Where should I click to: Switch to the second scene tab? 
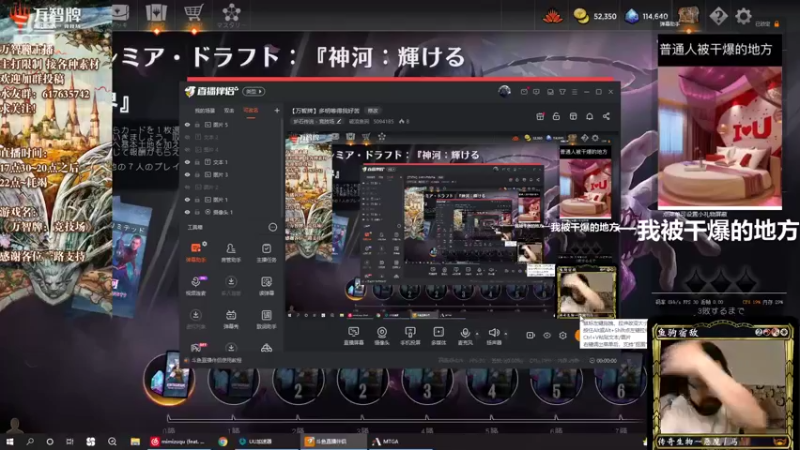tap(229, 111)
